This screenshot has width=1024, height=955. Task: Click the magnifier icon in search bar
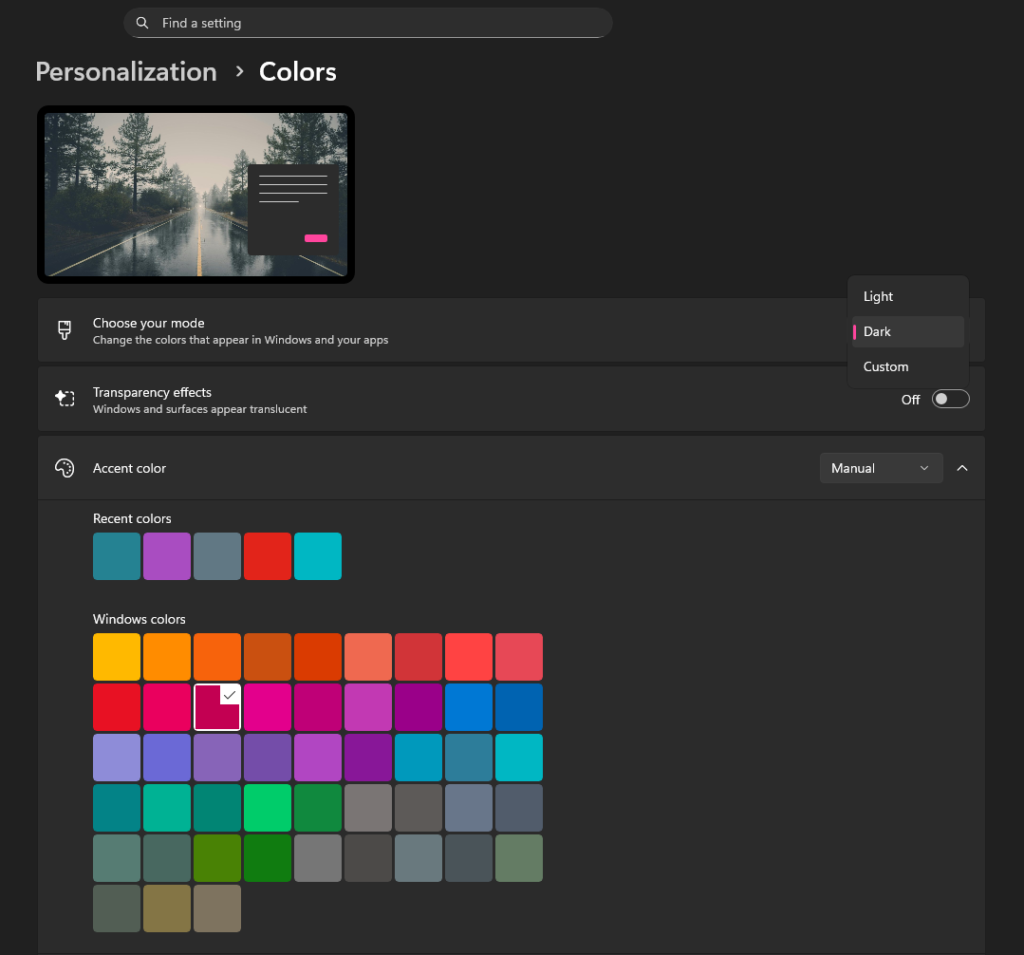coord(141,22)
